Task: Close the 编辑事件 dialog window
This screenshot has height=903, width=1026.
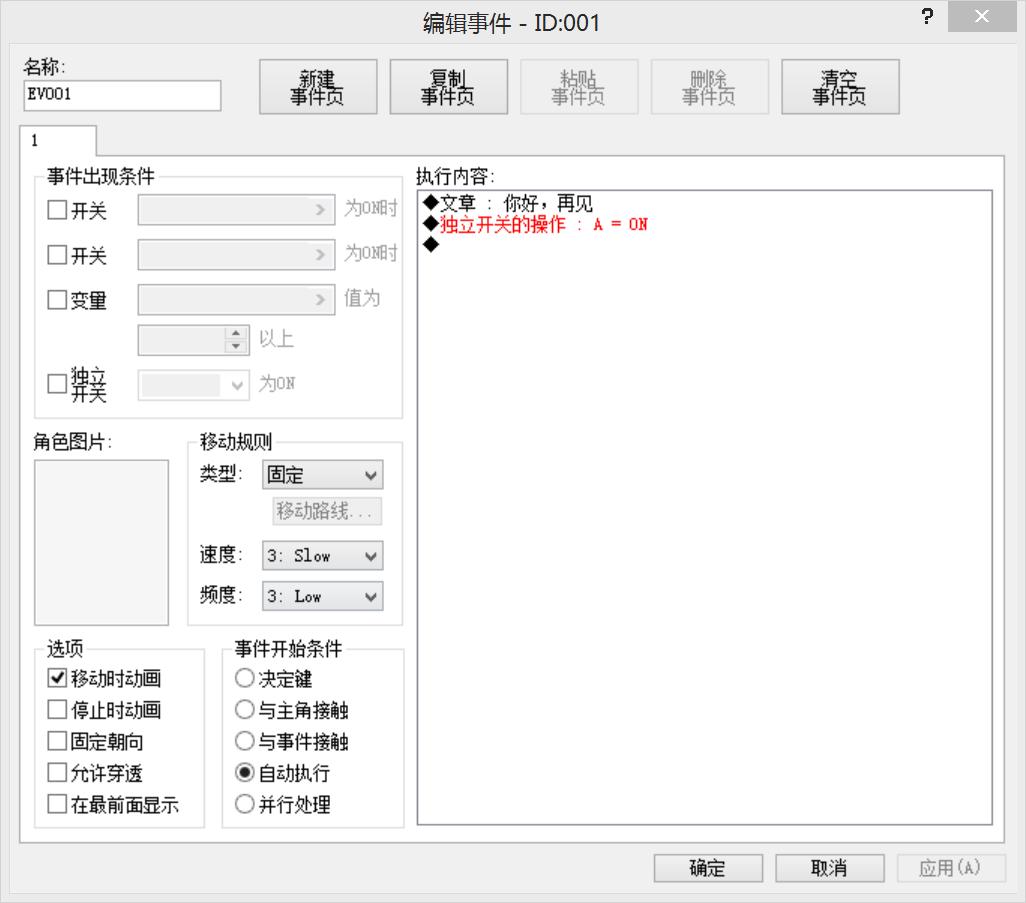Action: pos(982,16)
